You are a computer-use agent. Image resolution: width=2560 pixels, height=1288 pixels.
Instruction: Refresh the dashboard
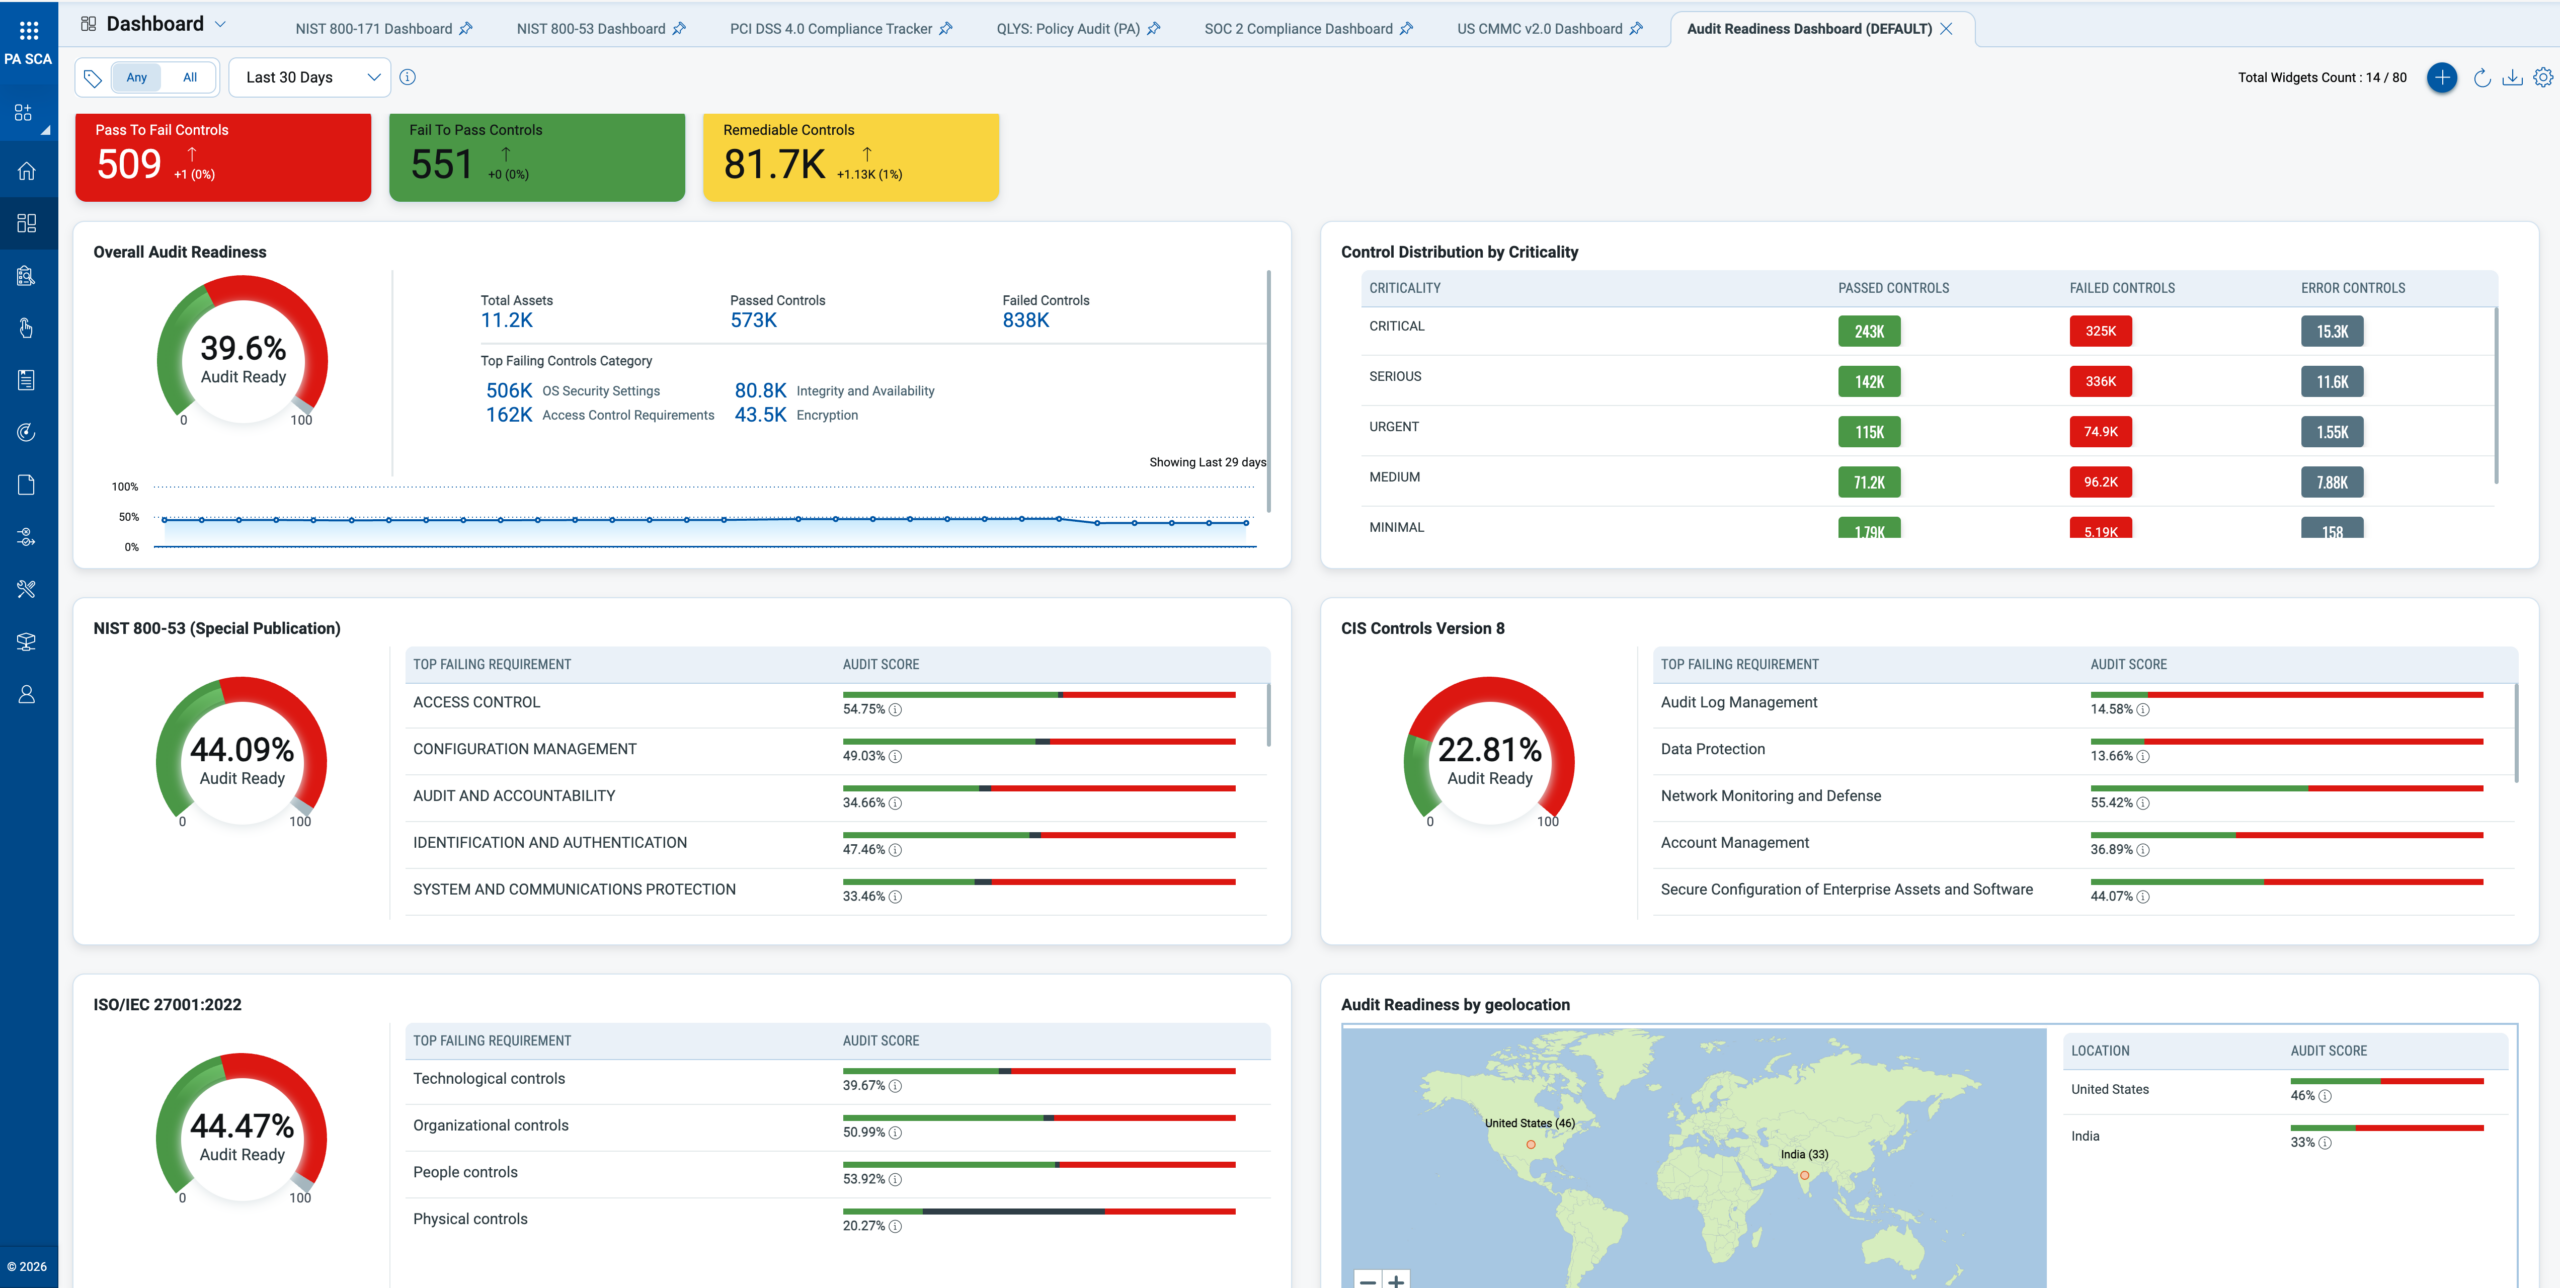2481,77
